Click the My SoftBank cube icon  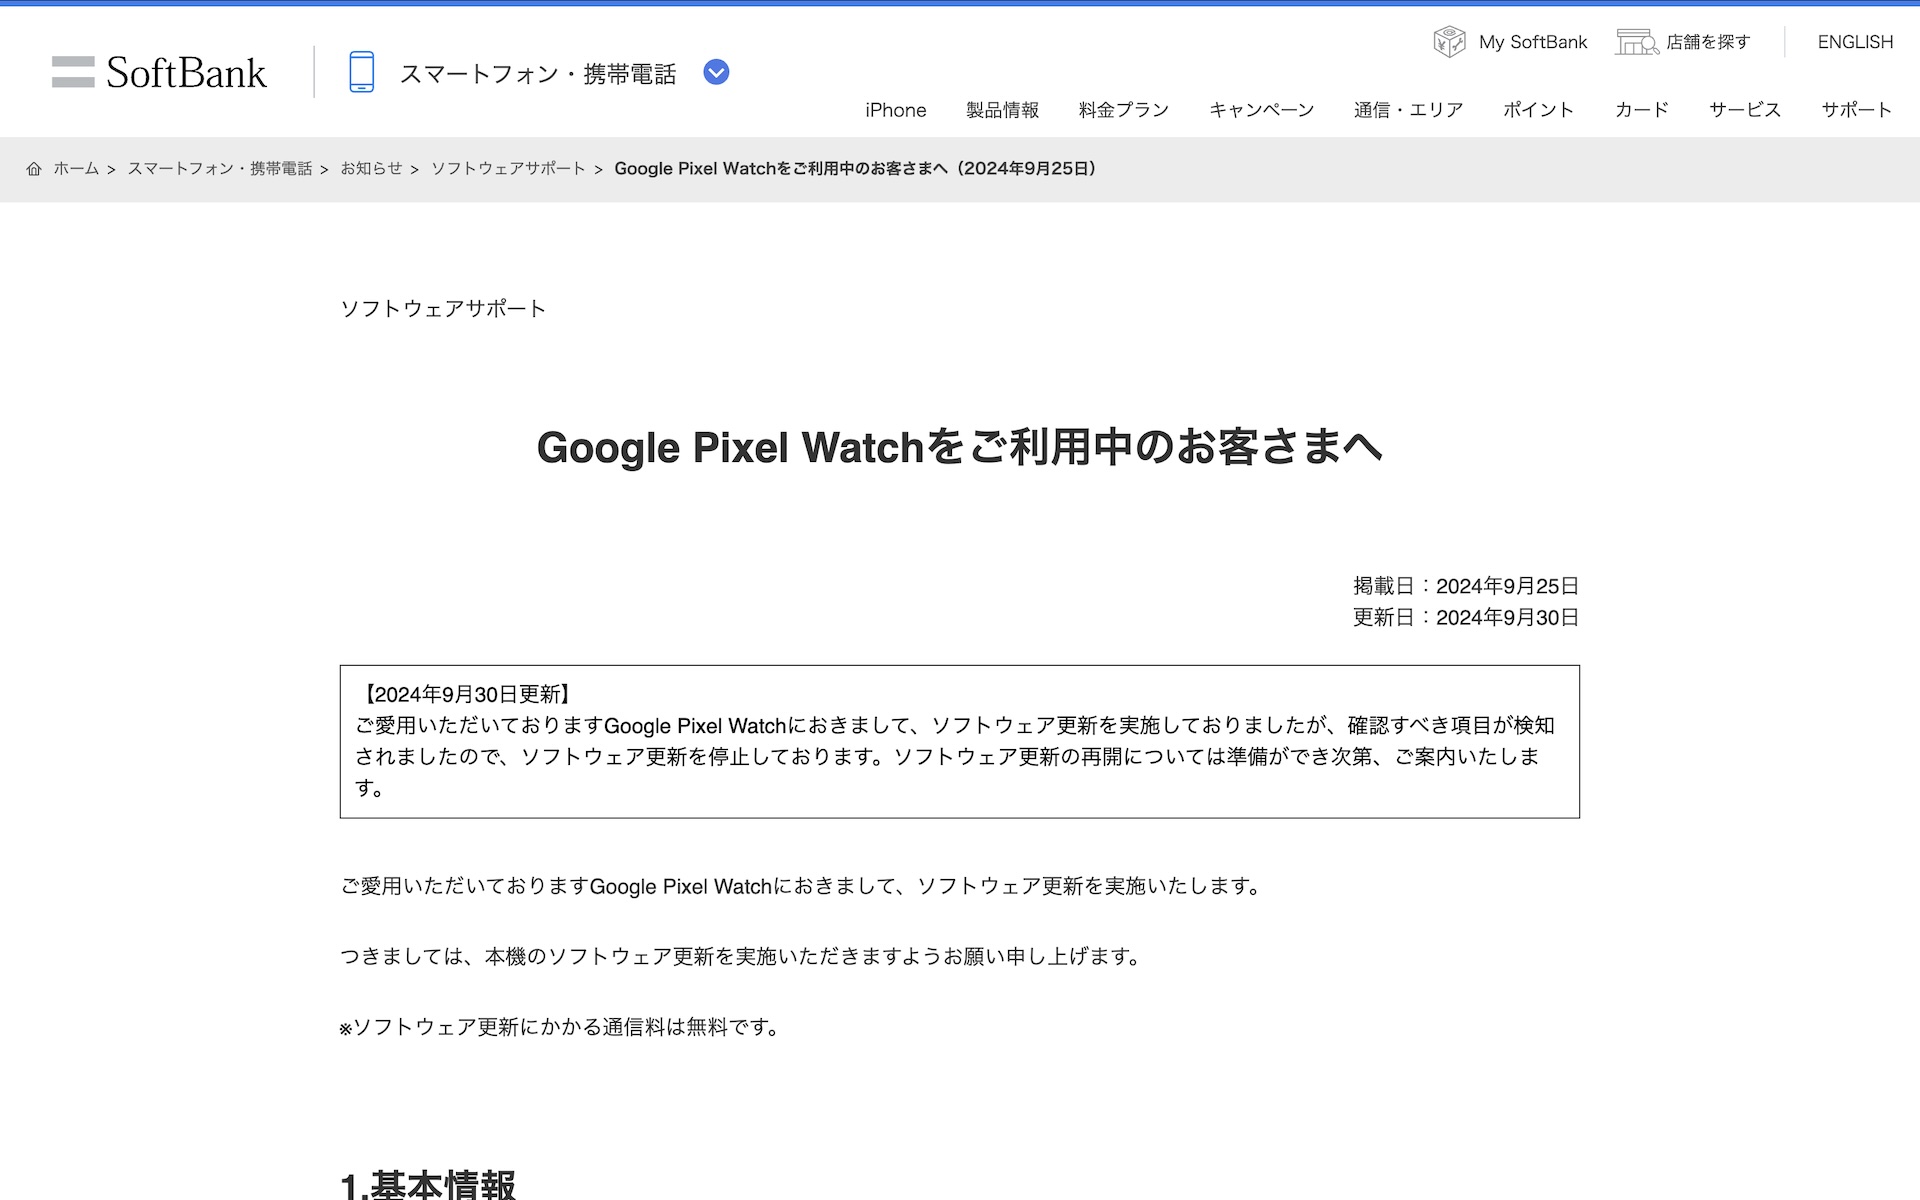tap(1448, 42)
